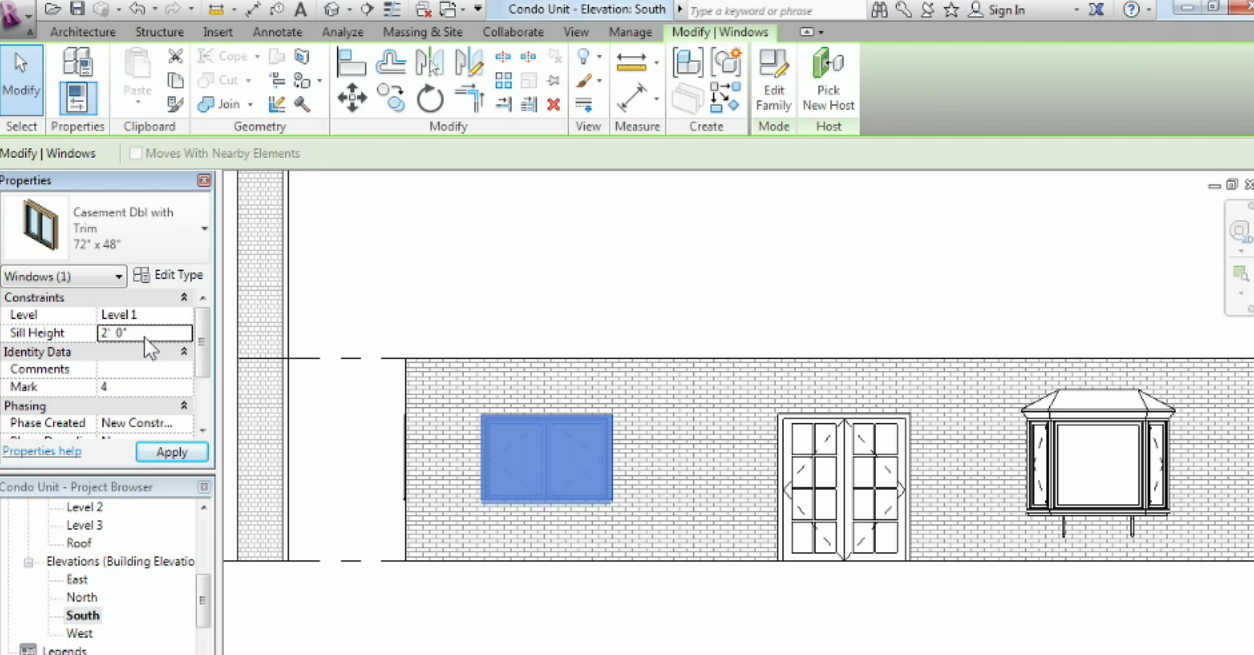Image resolution: width=1254 pixels, height=655 pixels.
Task: Click Pick New Host button
Action: pos(828,81)
